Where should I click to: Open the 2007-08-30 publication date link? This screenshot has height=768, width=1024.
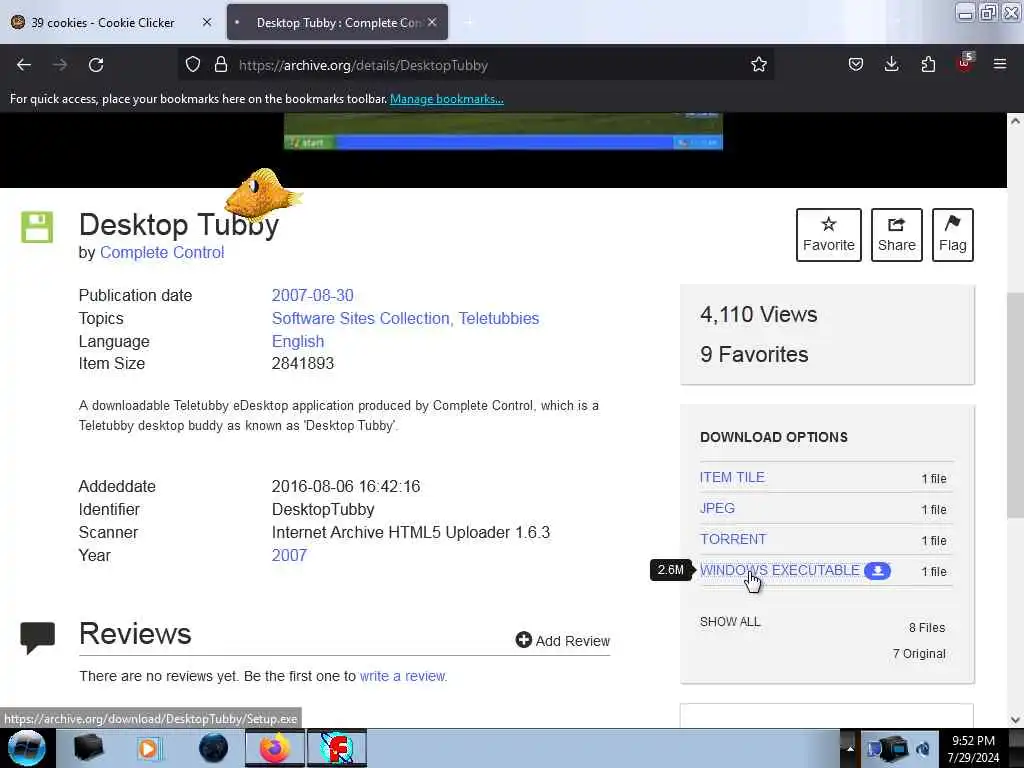313,295
